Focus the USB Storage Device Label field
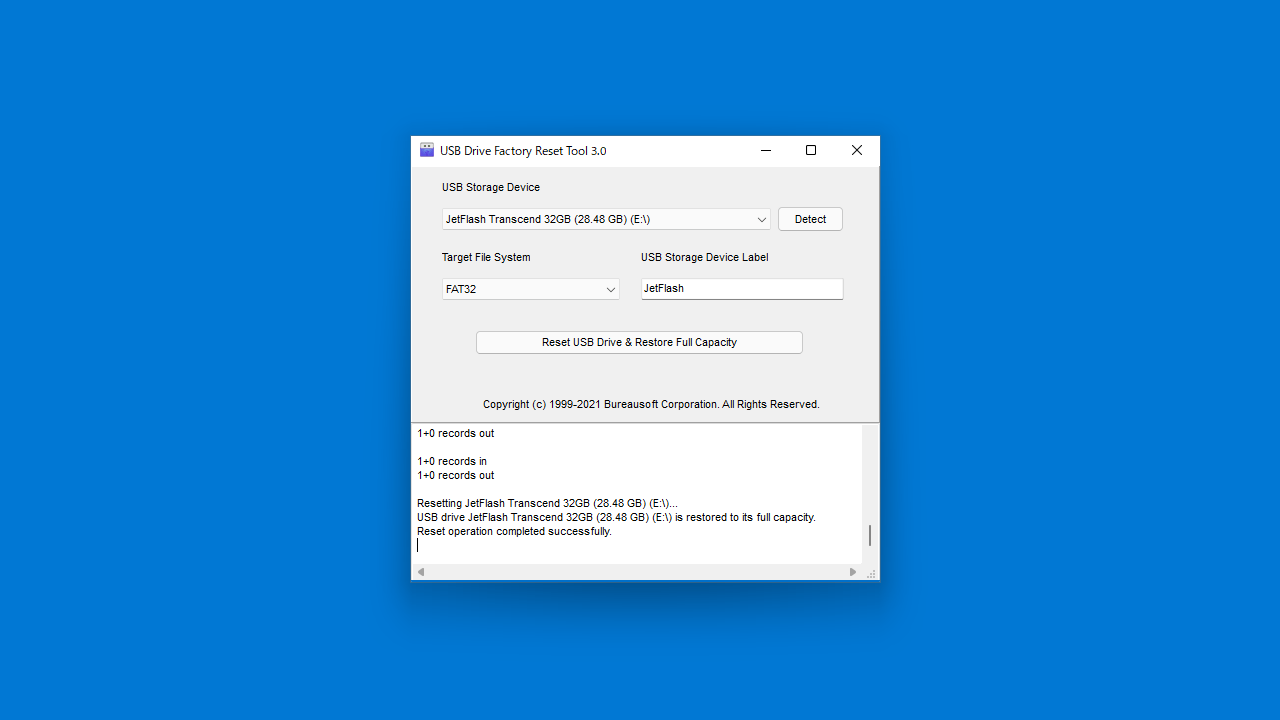Screen dimensions: 1280x720 (x=742, y=288)
